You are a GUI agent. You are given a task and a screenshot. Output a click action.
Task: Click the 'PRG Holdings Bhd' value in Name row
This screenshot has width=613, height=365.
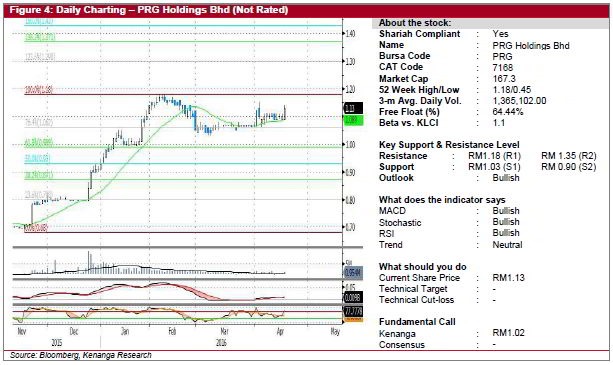(x=531, y=46)
